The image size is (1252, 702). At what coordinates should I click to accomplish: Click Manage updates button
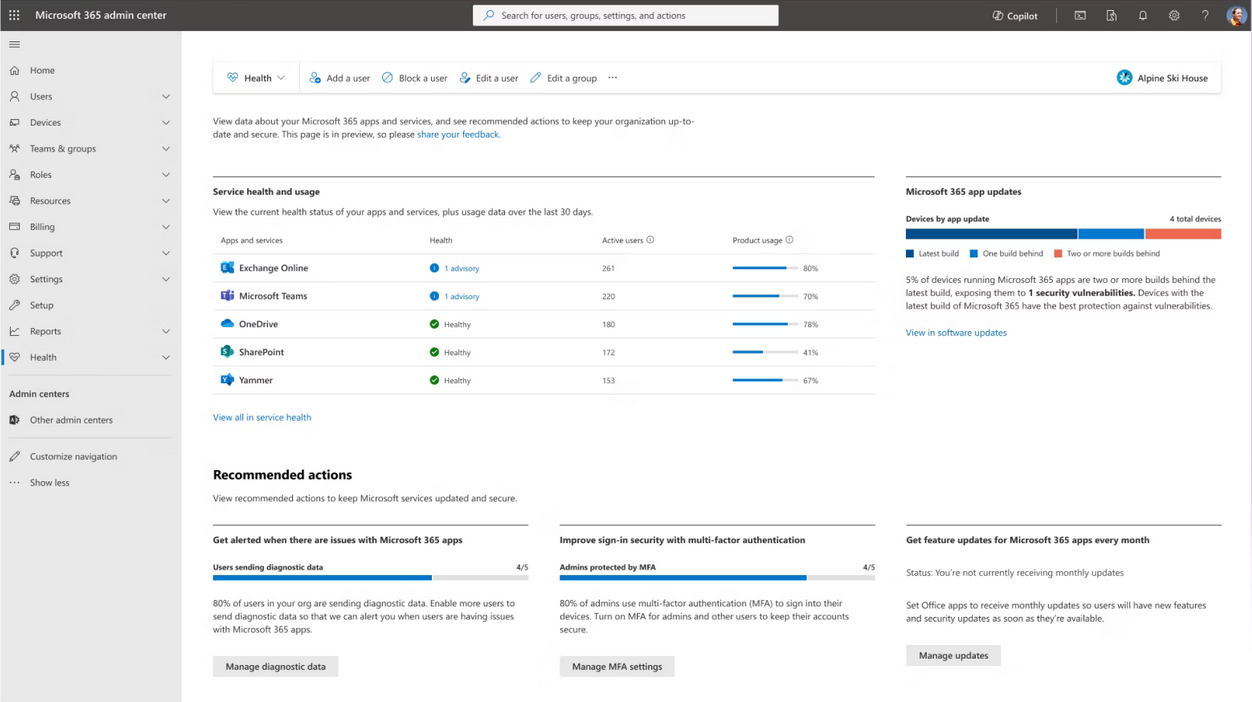(x=953, y=655)
